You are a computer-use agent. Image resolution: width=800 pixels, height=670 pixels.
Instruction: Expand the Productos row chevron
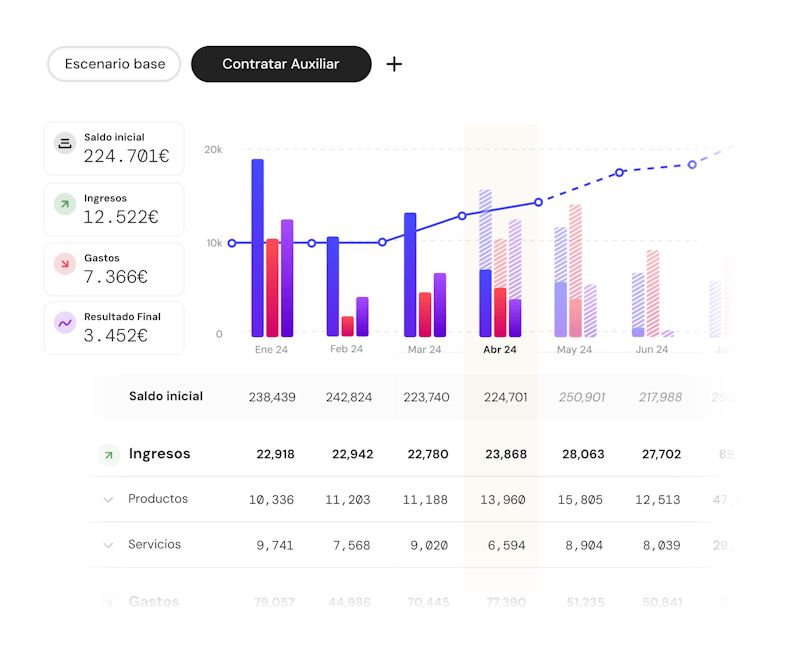point(108,500)
